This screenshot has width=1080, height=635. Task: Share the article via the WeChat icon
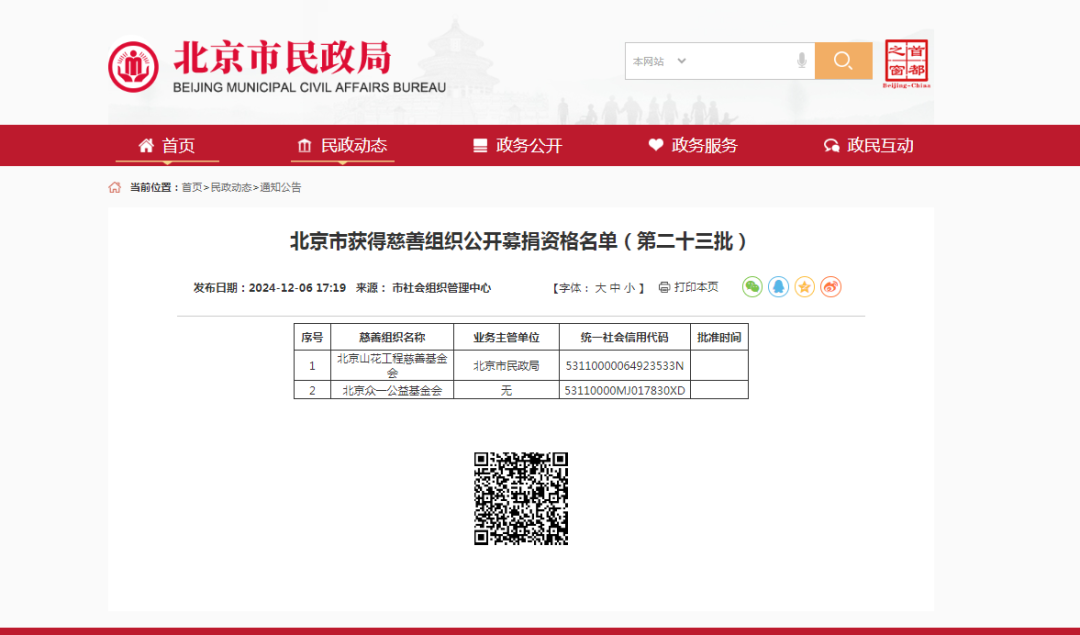(x=752, y=287)
